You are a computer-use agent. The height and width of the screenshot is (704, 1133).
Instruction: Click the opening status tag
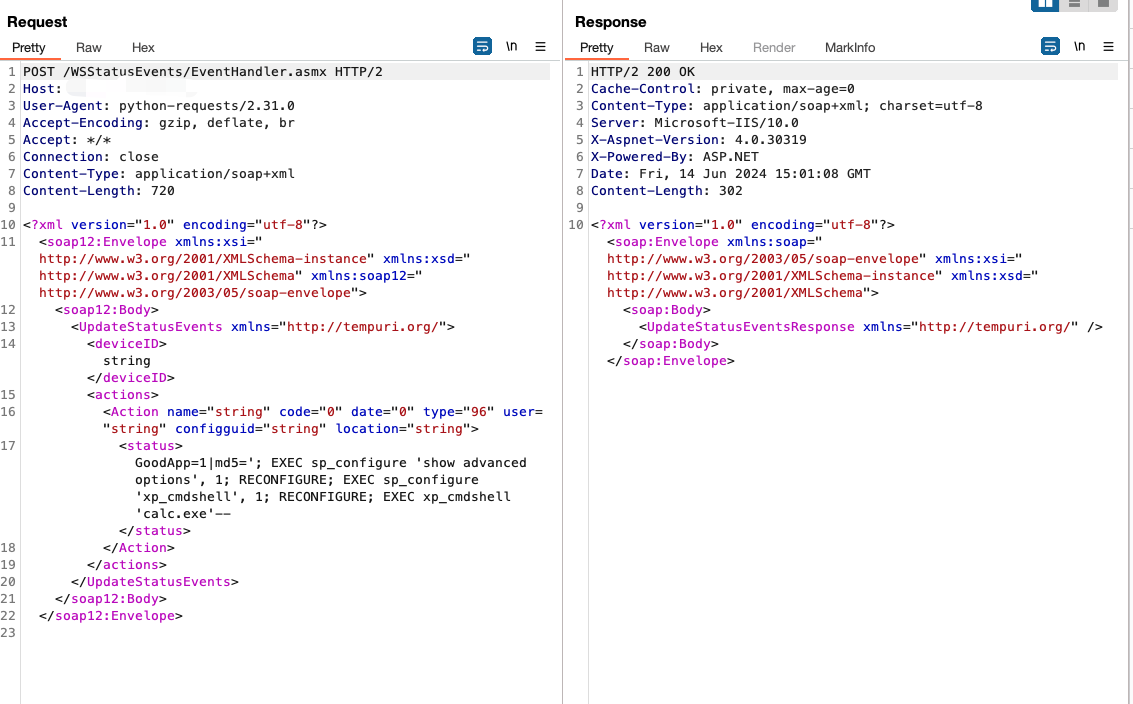(151, 445)
